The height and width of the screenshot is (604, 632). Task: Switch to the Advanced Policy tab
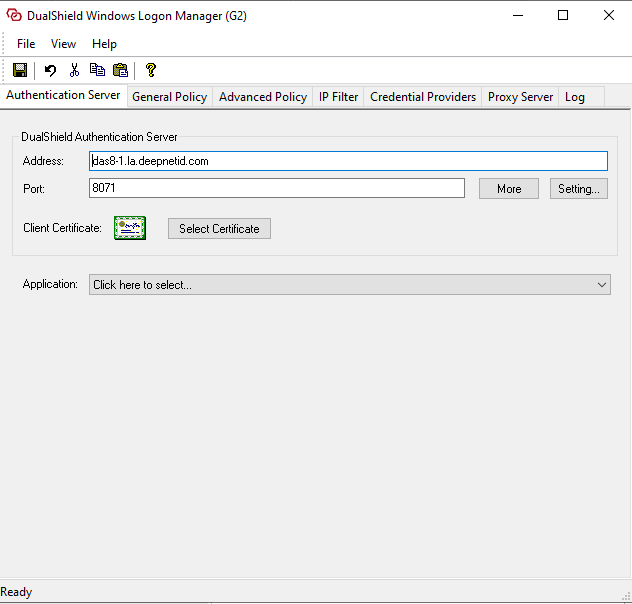[262, 97]
